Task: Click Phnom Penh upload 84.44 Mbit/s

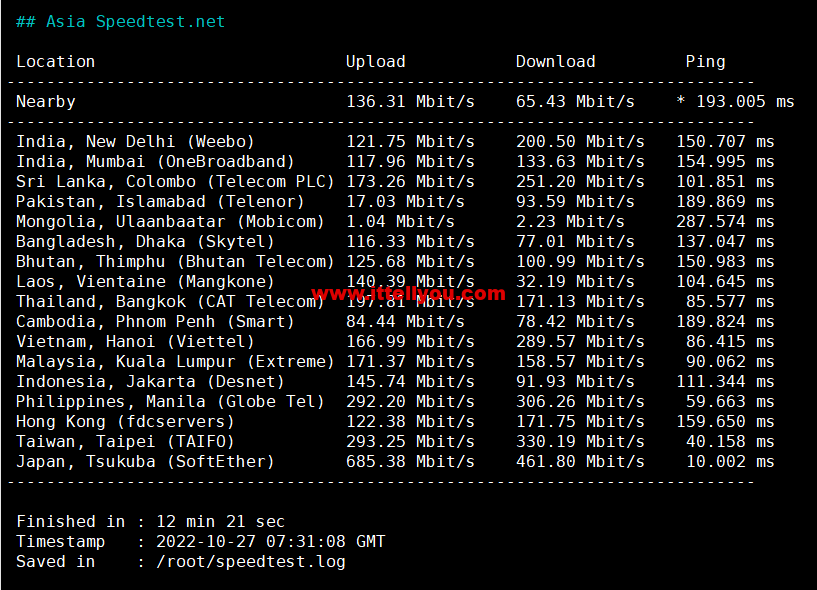Action: point(405,322)
